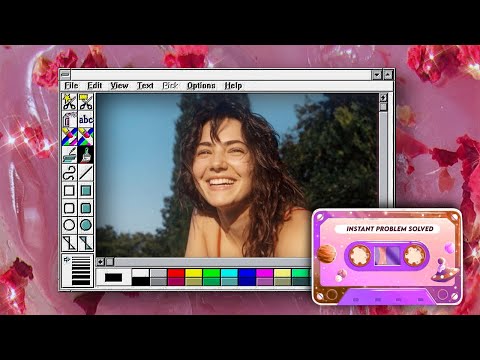
Task: Select the Filled Circle tool
Action: coord(86,225)
